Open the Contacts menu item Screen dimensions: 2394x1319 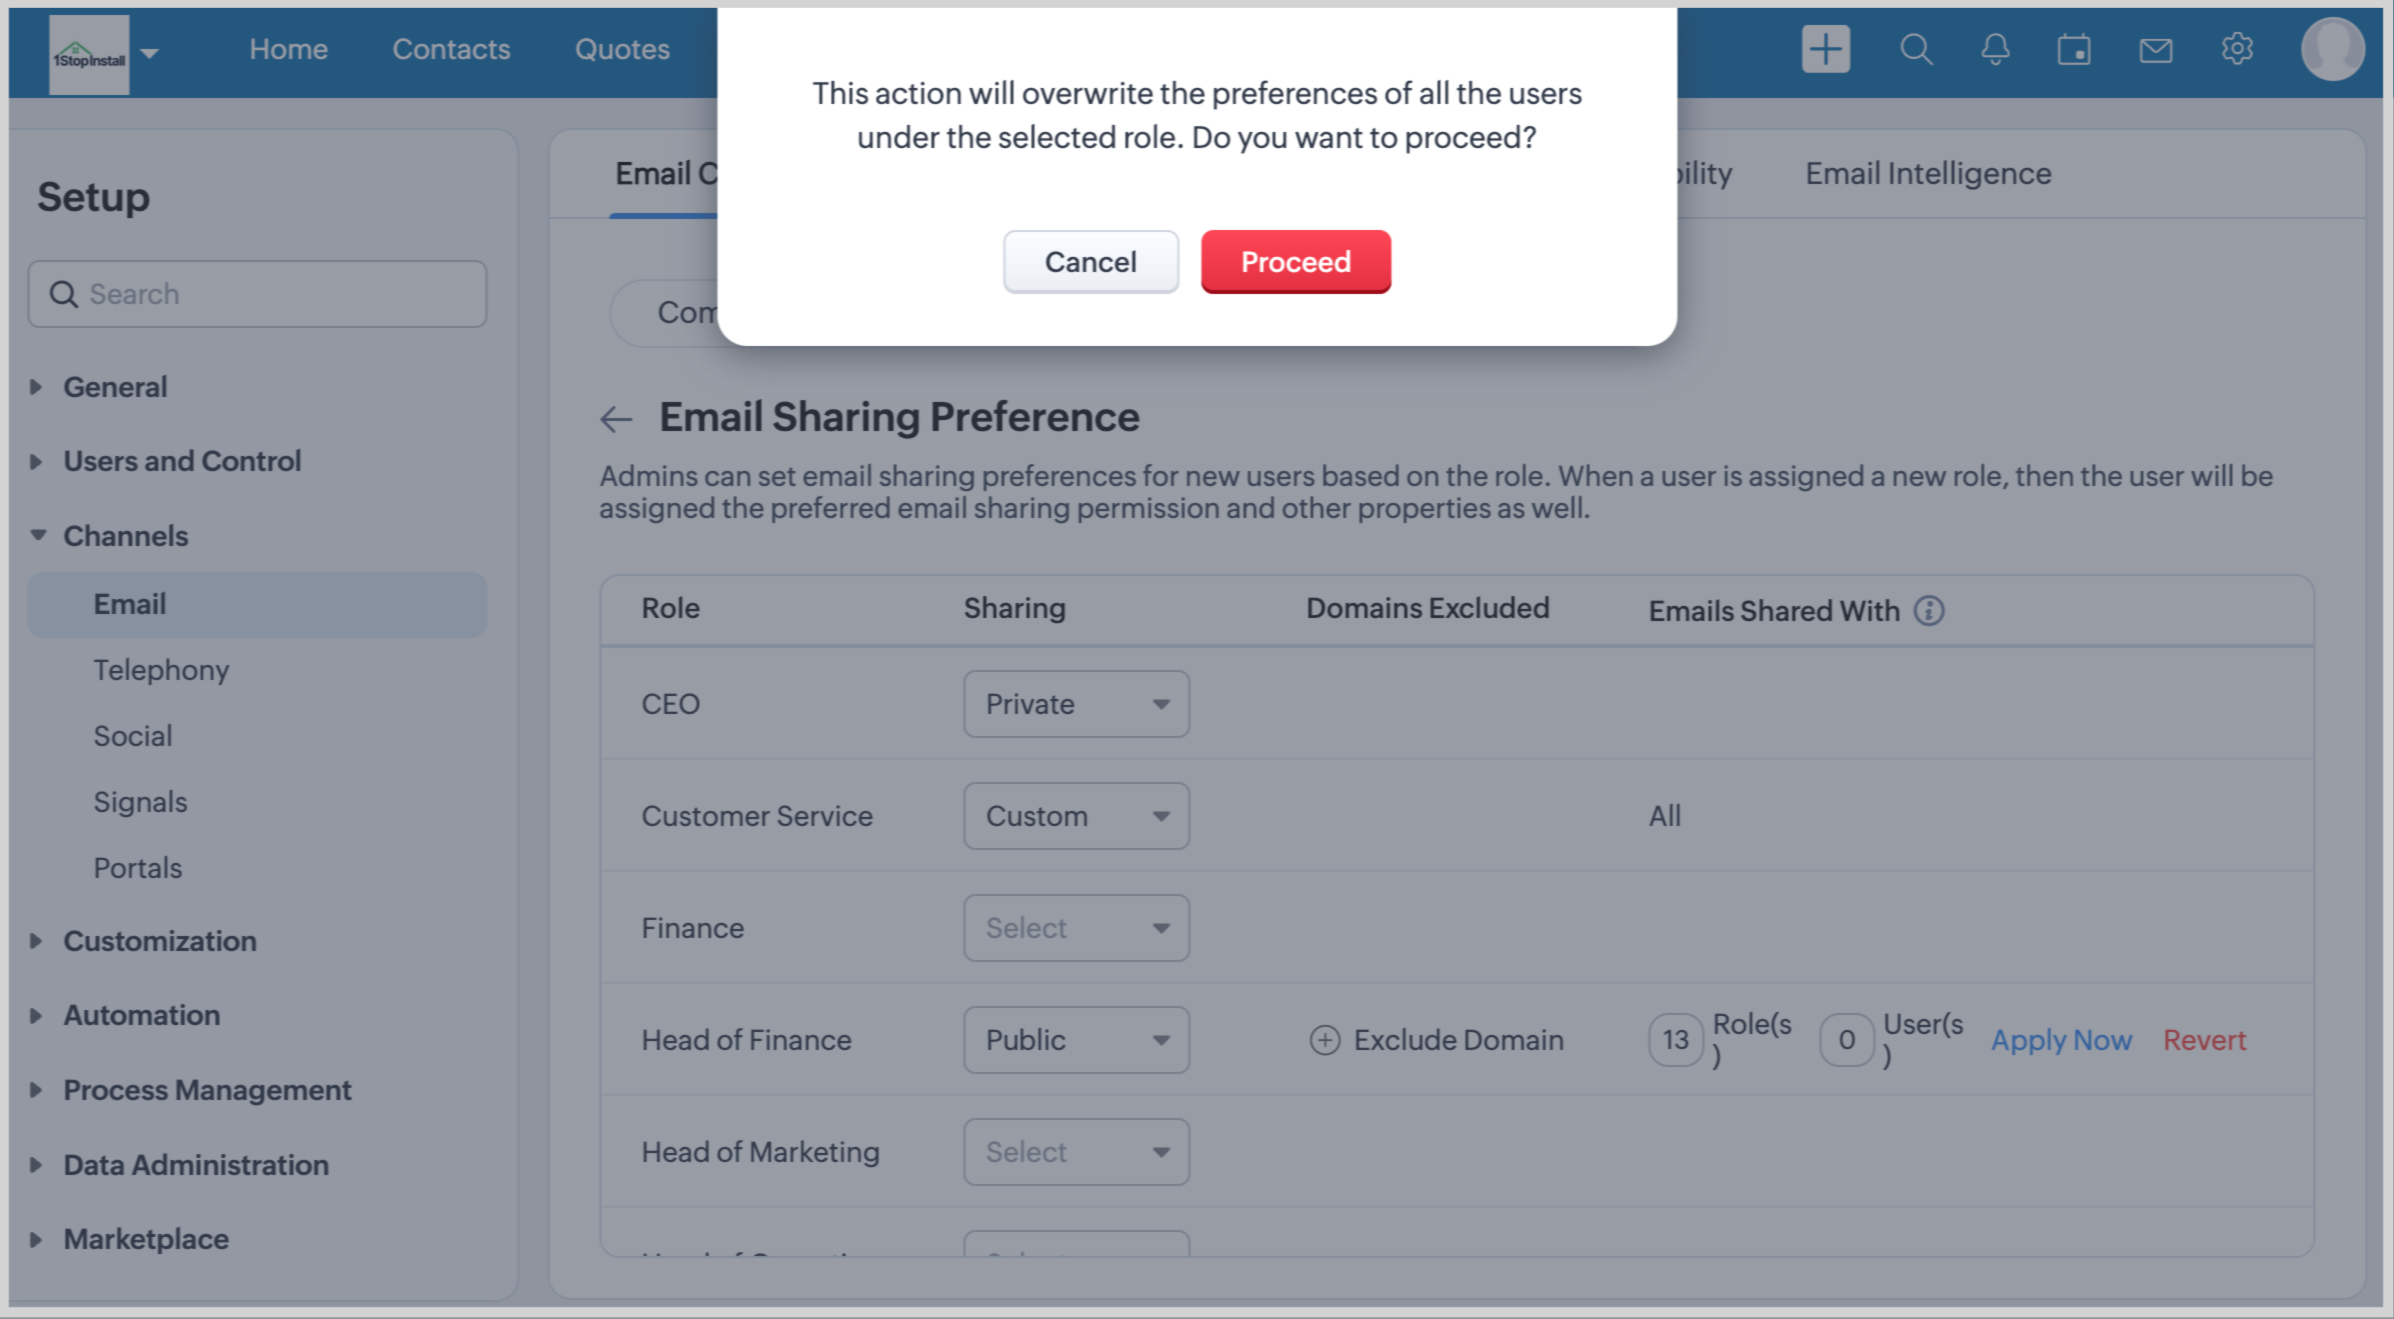(x=451, y=49)
